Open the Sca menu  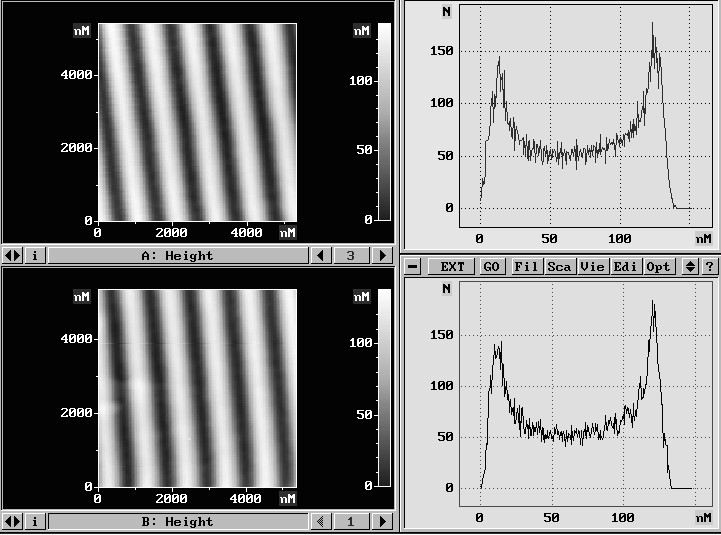559,267
